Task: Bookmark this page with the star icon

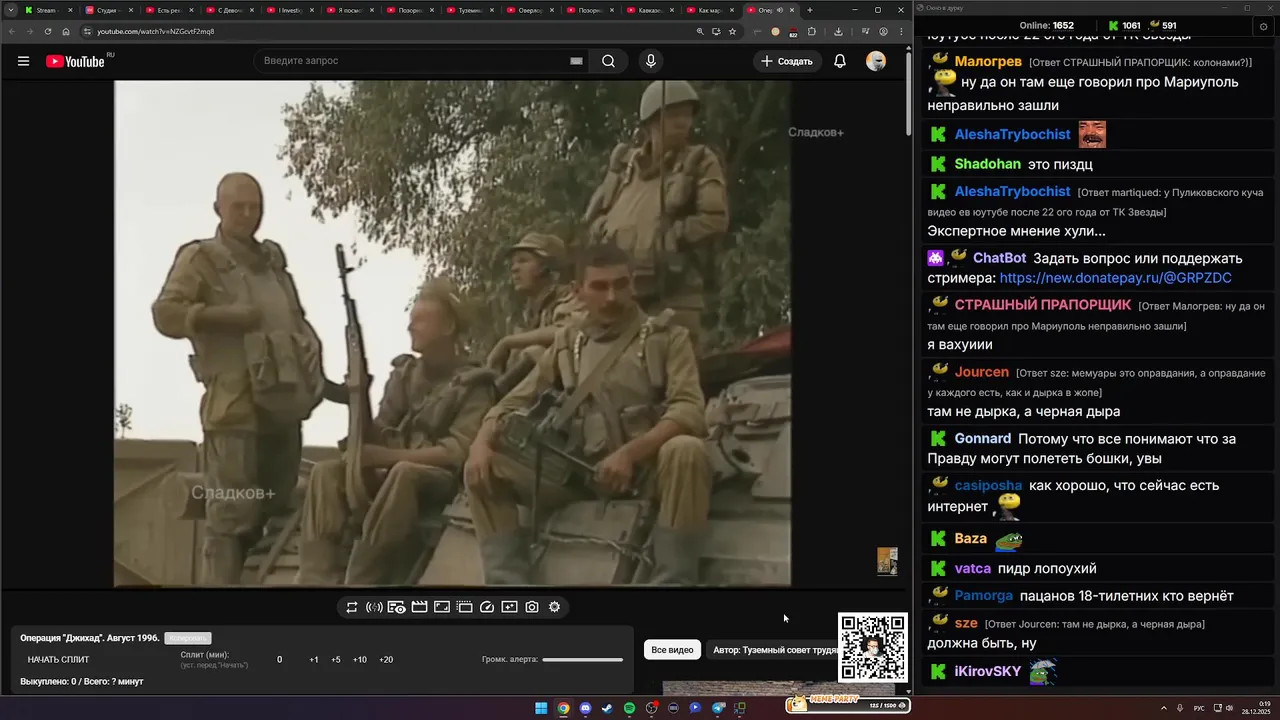Action: [x=732, y=31]
